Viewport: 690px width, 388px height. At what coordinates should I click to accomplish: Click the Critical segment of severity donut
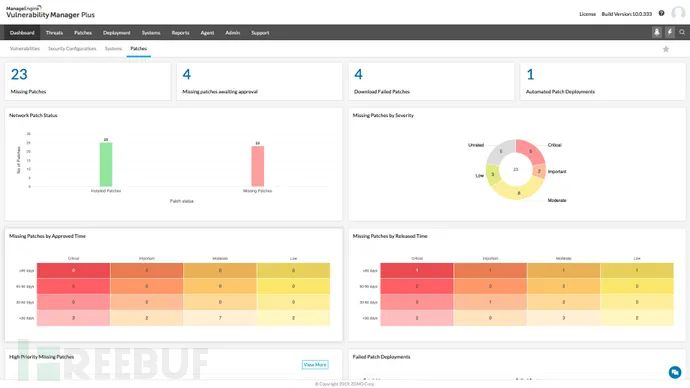click(529, 151)
